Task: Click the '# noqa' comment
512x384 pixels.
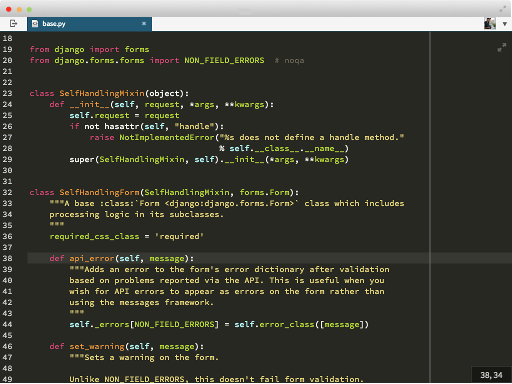Action: pyautogui.click(x=289, y=60)
